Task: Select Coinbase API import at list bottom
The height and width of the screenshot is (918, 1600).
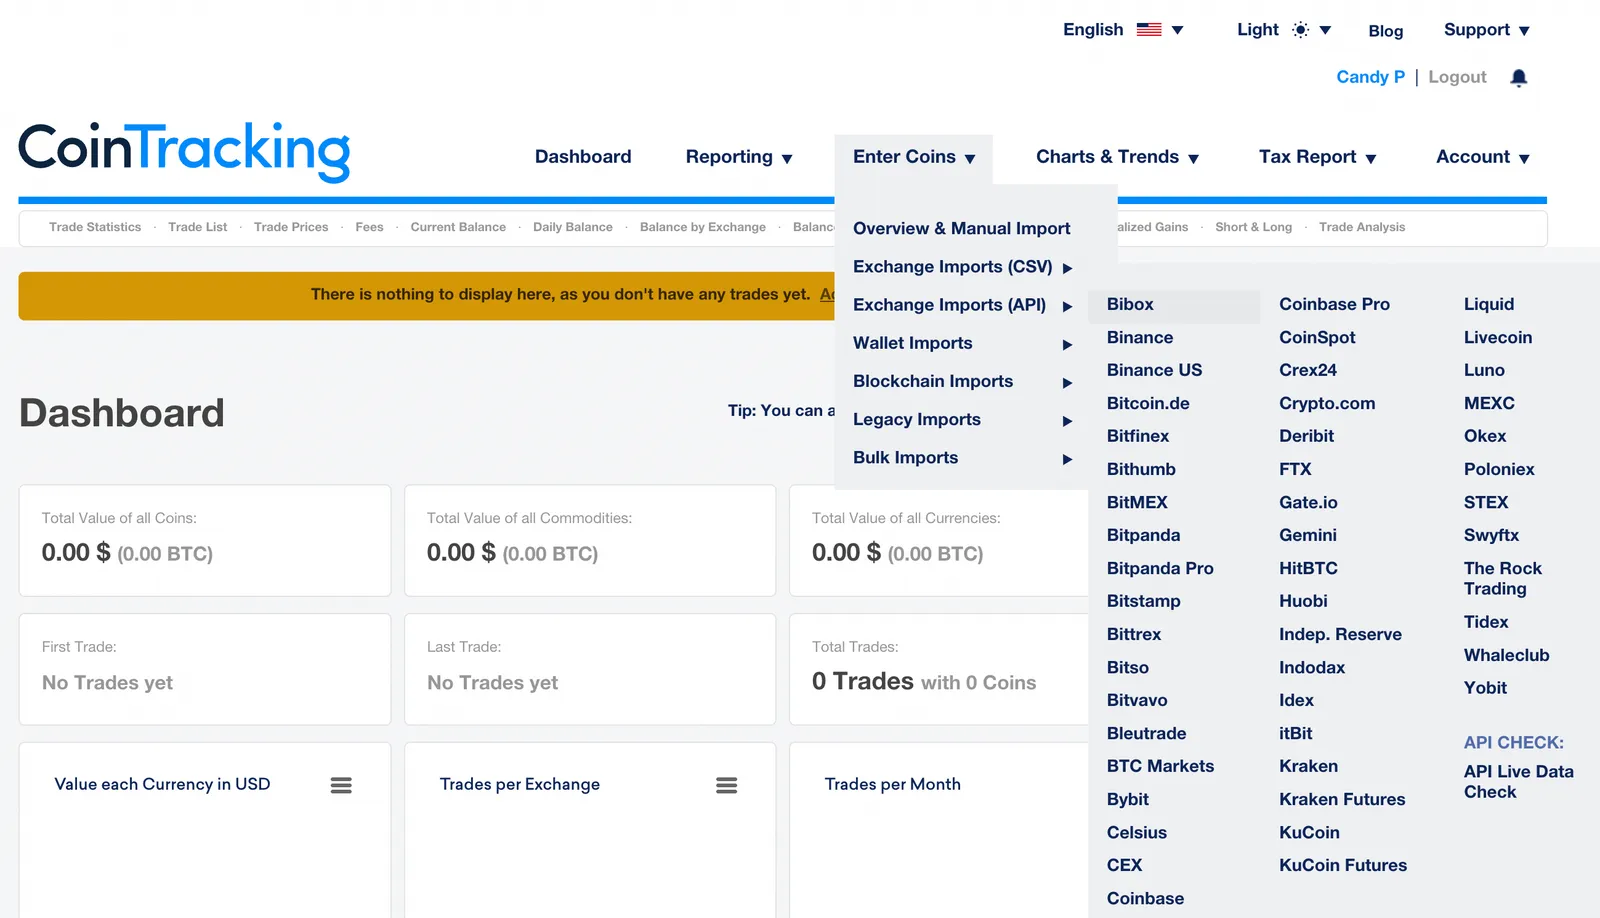Action: [x=1145, y=898]
